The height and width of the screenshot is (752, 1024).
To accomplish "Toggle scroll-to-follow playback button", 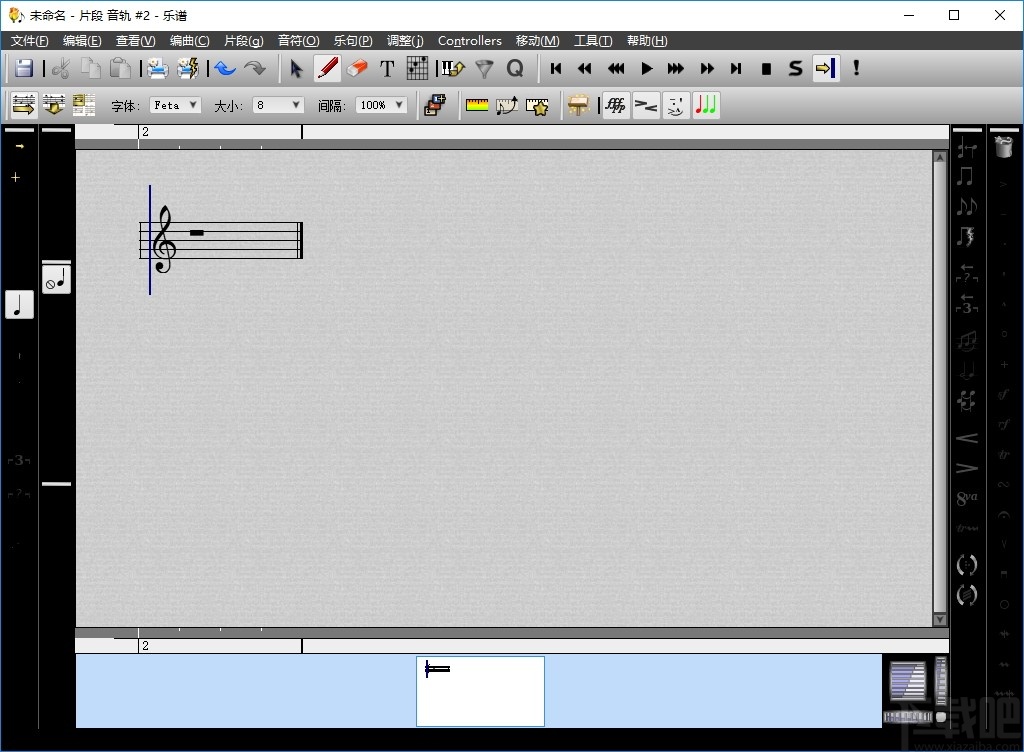I will click(x=825, y=68).
